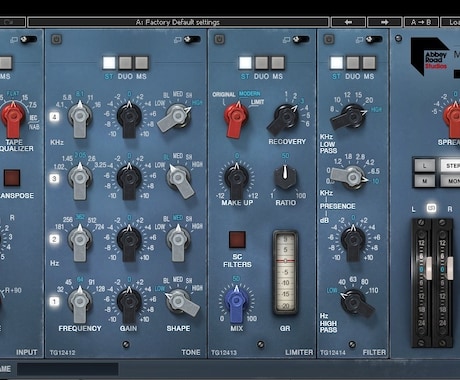The image size is (460, 380).
Task: Select MS mode in FILTER module
Action: [x=369, y=62]
